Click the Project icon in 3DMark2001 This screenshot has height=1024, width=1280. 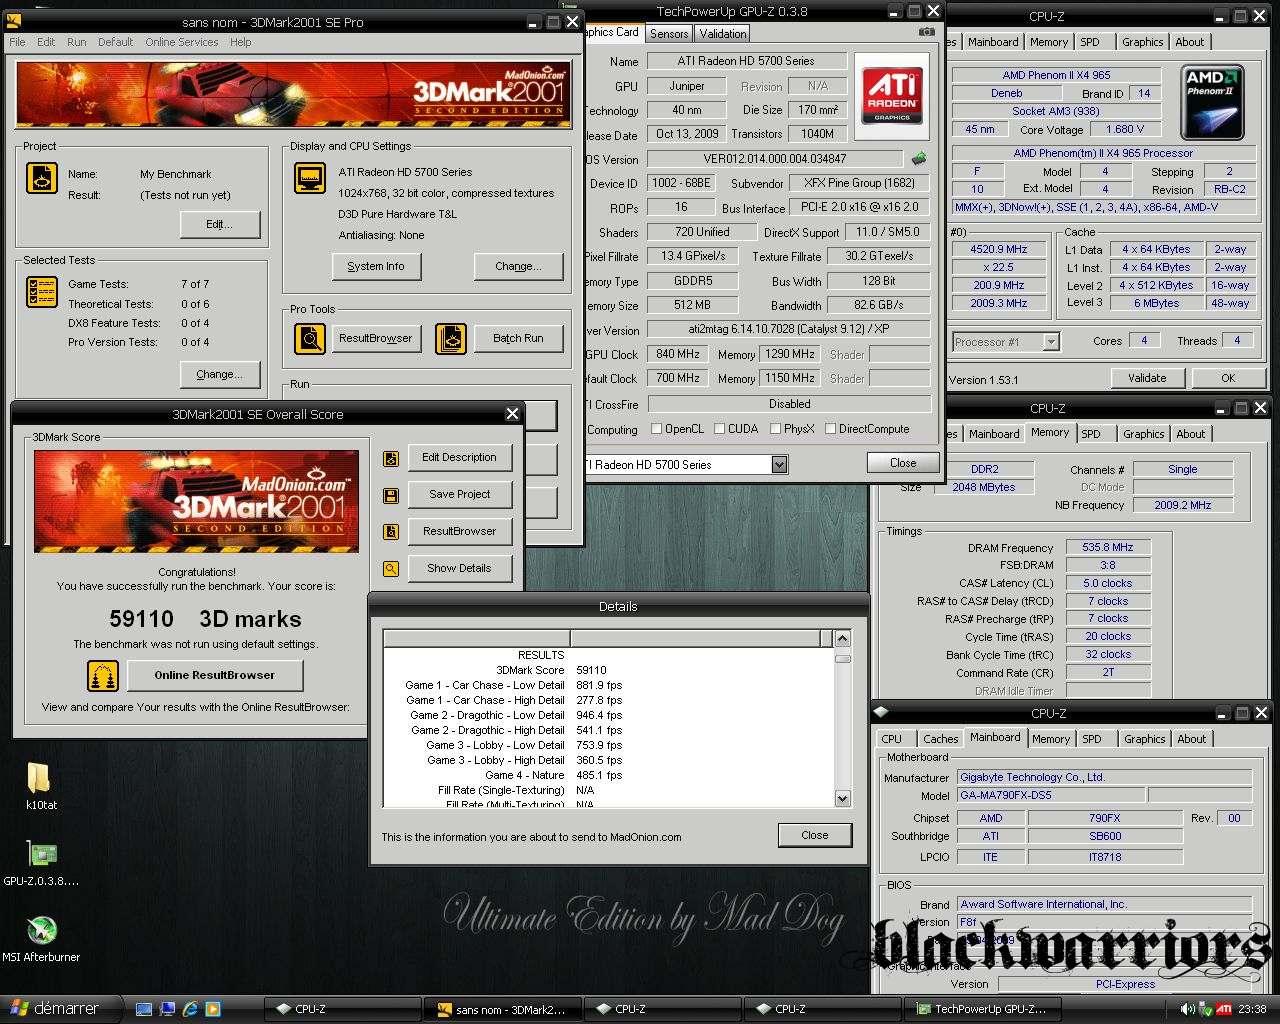[x=41, y=179]
